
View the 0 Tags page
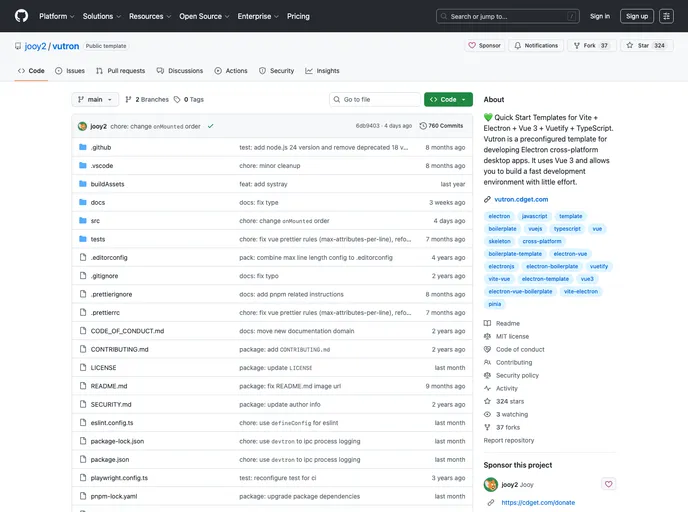[189, 100]
